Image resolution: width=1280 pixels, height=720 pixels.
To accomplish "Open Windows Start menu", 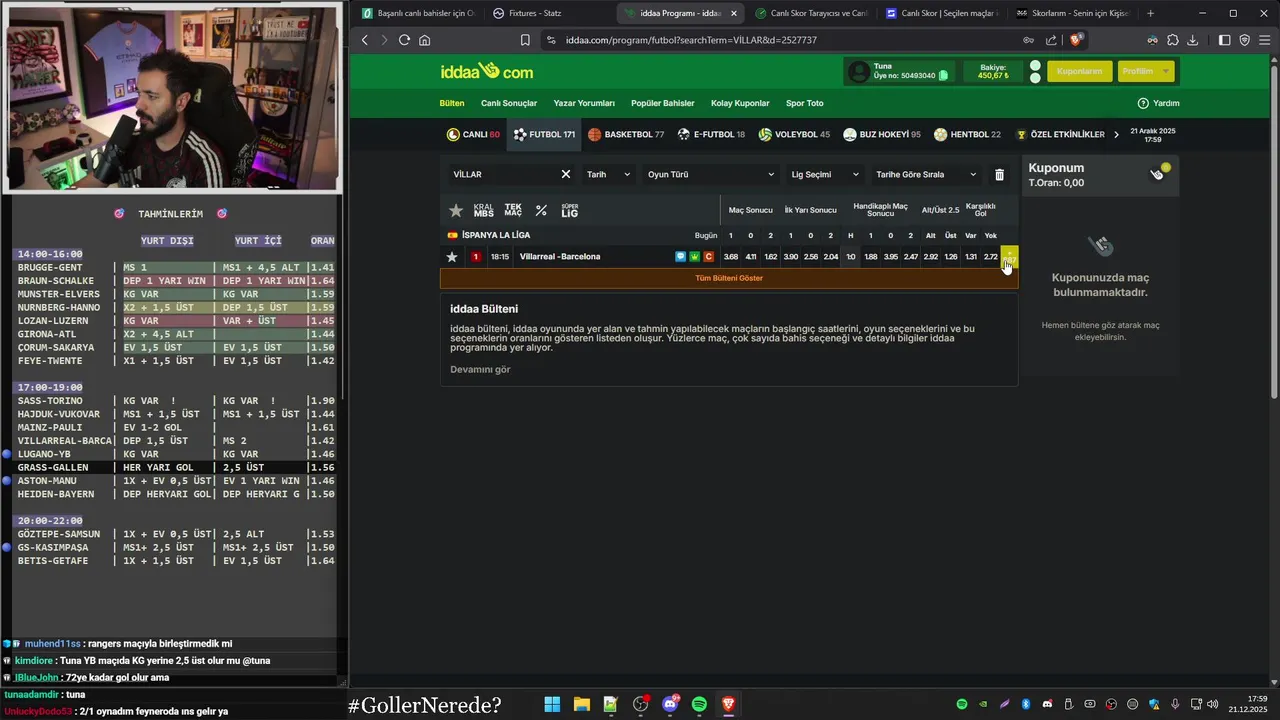I will pyautogui.click(x=552, y=705).
